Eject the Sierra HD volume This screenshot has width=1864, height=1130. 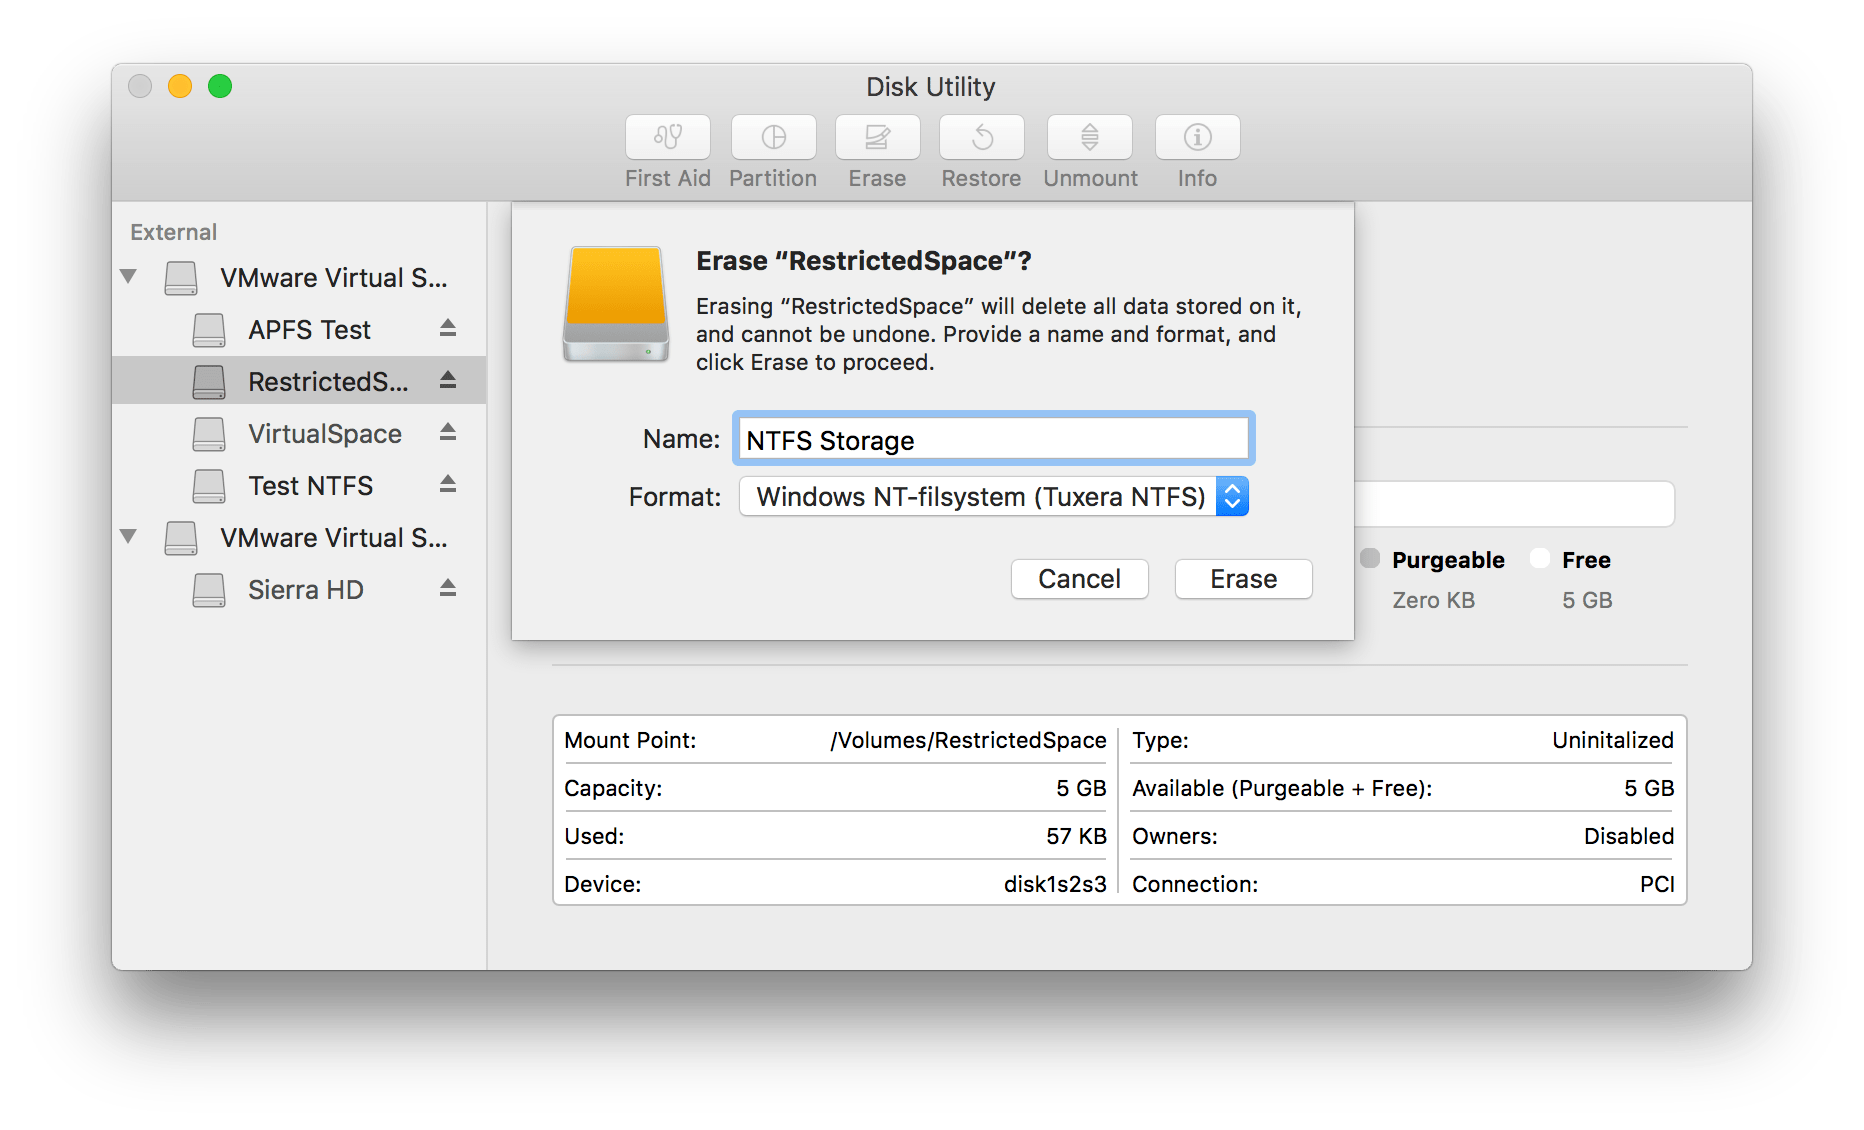pos(447,589)
